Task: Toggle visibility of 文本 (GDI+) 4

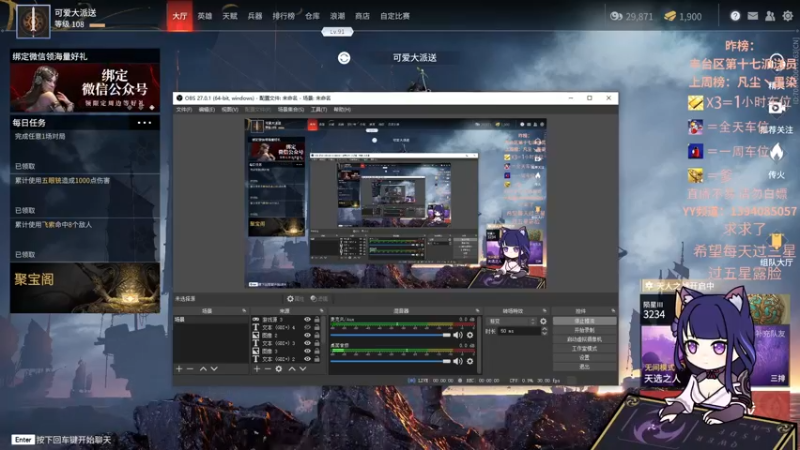Action: pos(307,328)
